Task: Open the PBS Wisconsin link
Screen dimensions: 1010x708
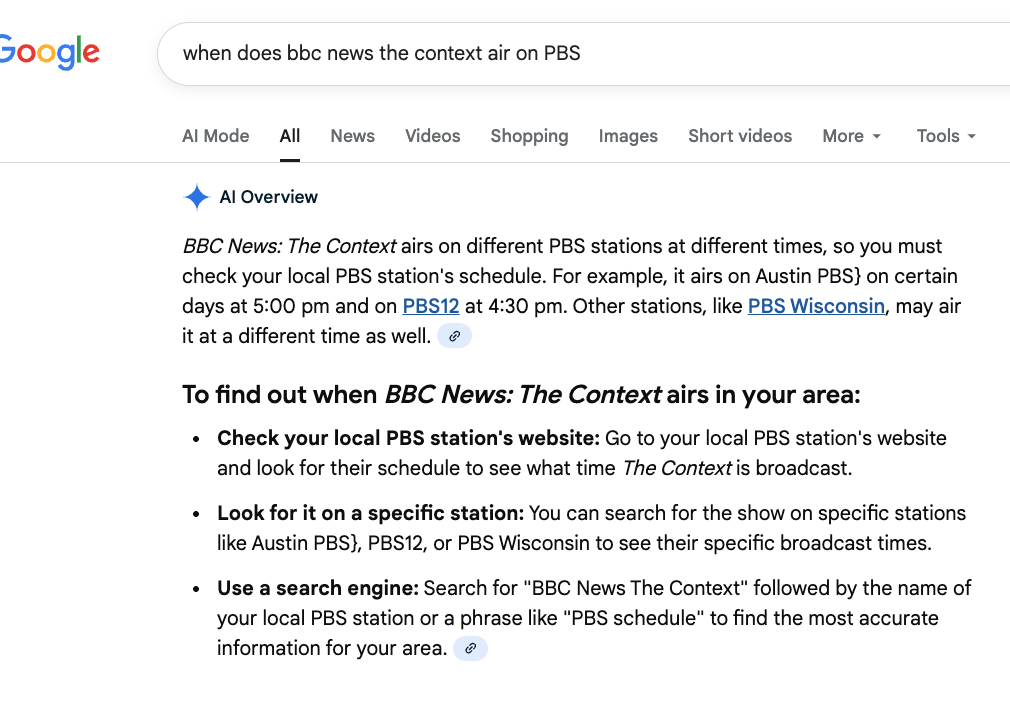Action: (x=816, y=306)
